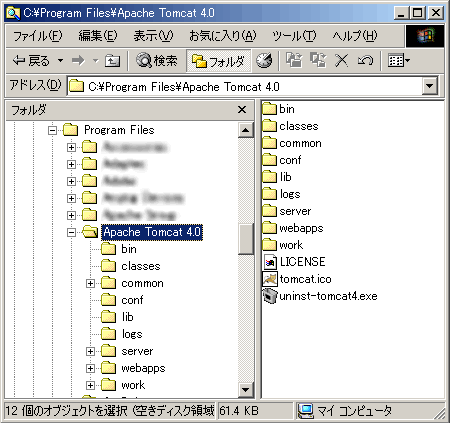
Task: Select classes folder in the tree pane
Action: click(x=141, y=266)
